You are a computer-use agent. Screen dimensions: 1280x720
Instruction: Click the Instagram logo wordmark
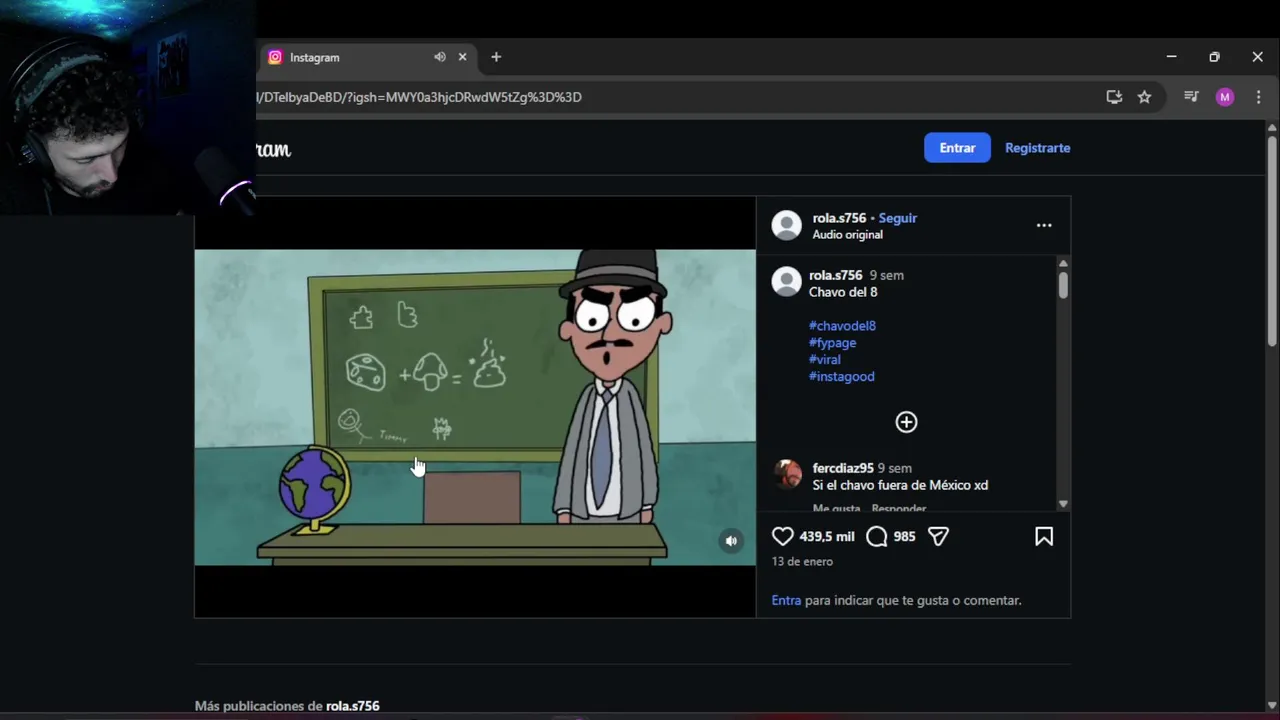273,150
